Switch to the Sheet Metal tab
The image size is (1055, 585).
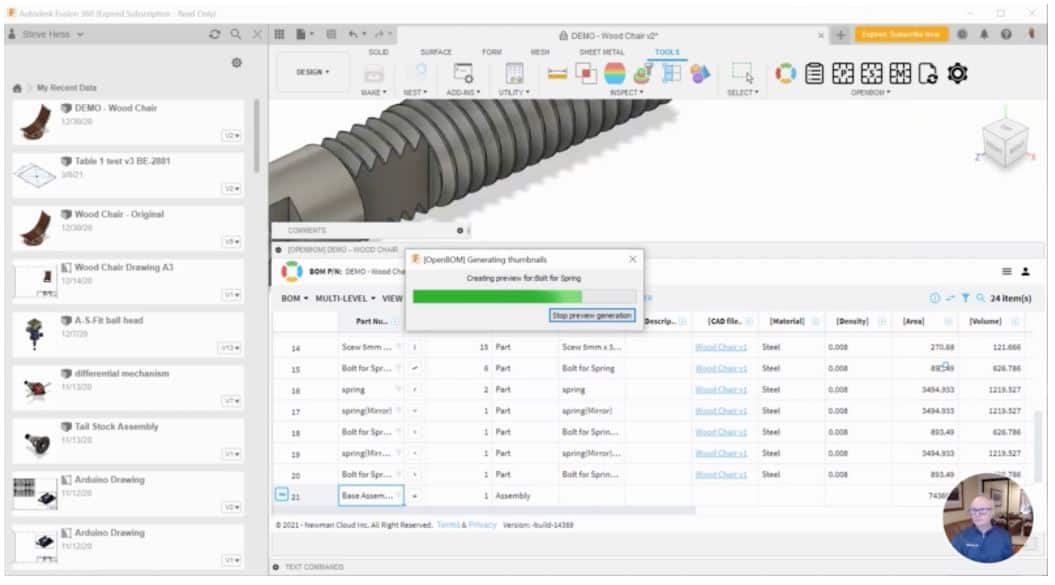602,52
